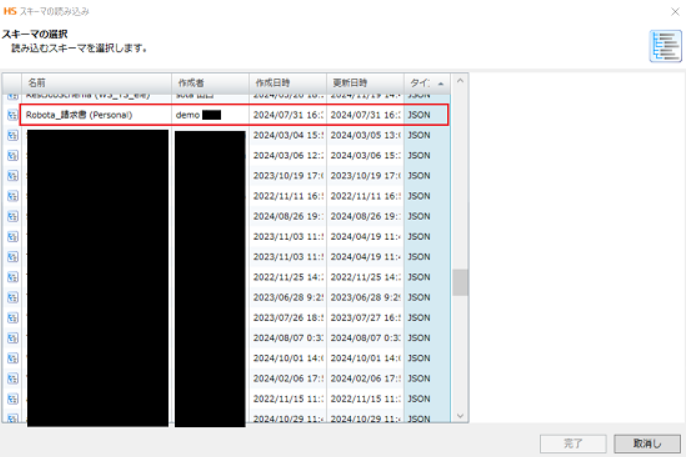Screen dimensions: 686x457
Task: Sort the list by 作成者 column header
Action: 210,83
